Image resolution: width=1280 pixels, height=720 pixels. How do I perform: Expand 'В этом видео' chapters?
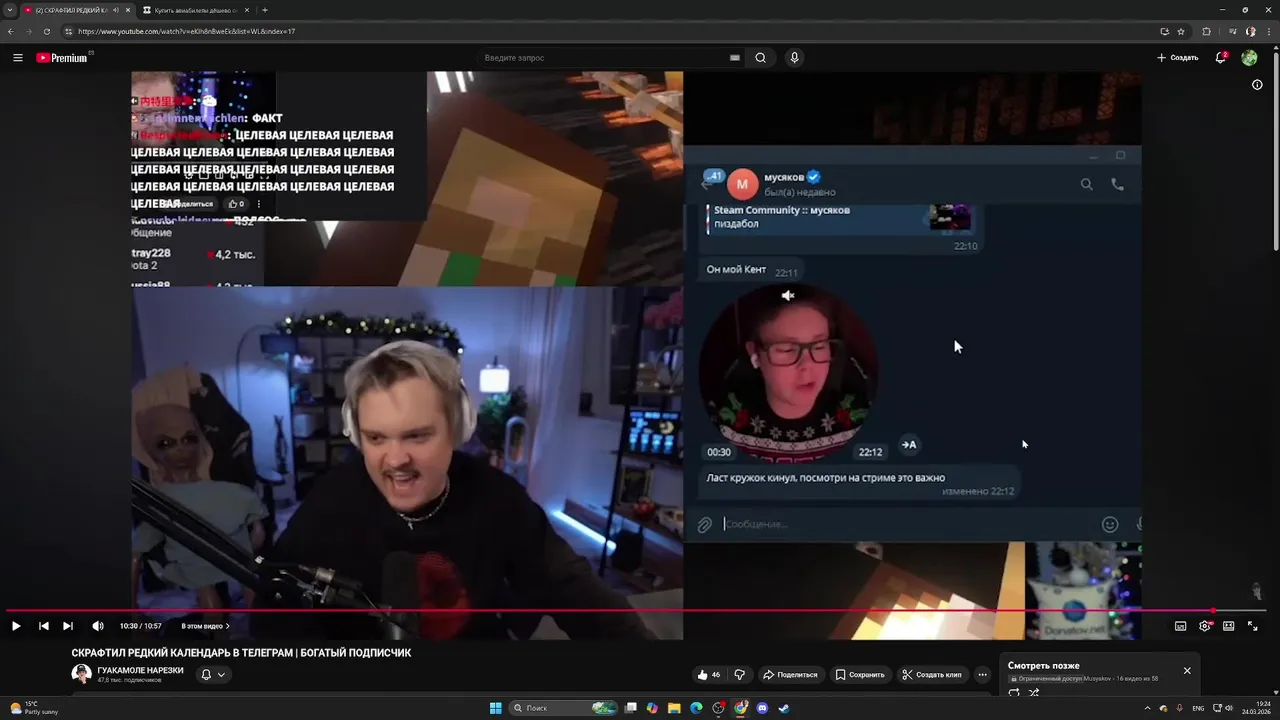click(x=205, y=626)
